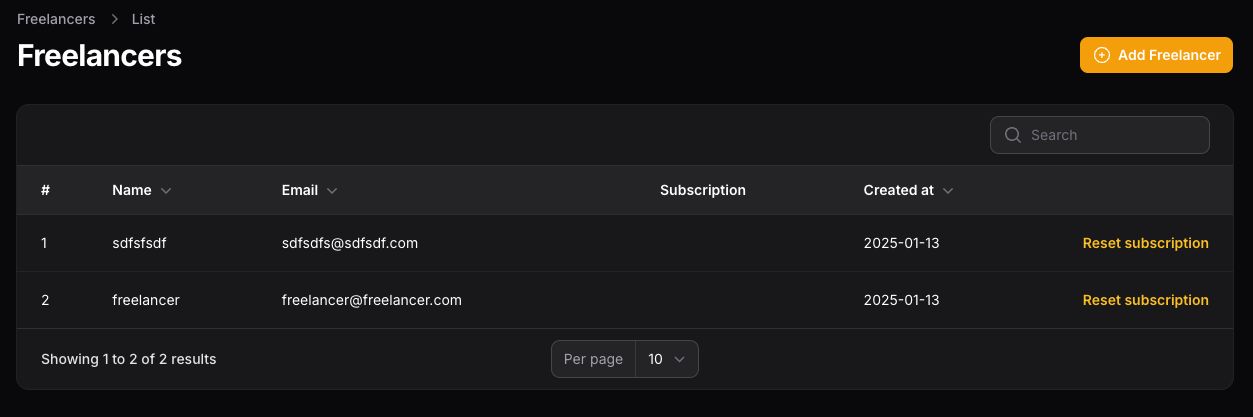
Task: Click the sort arrow beside Name
Action: click(166, 191)
